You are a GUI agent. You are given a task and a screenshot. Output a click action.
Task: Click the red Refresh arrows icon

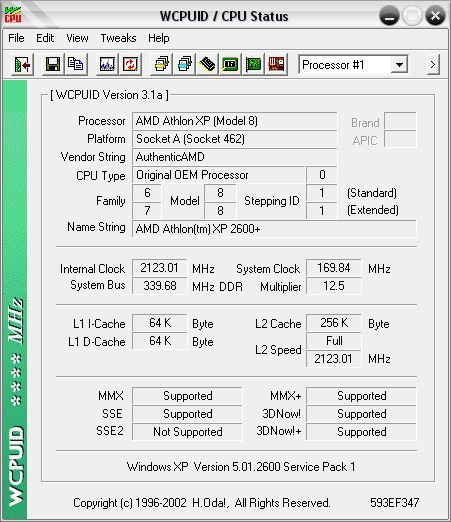click(130, 64)
